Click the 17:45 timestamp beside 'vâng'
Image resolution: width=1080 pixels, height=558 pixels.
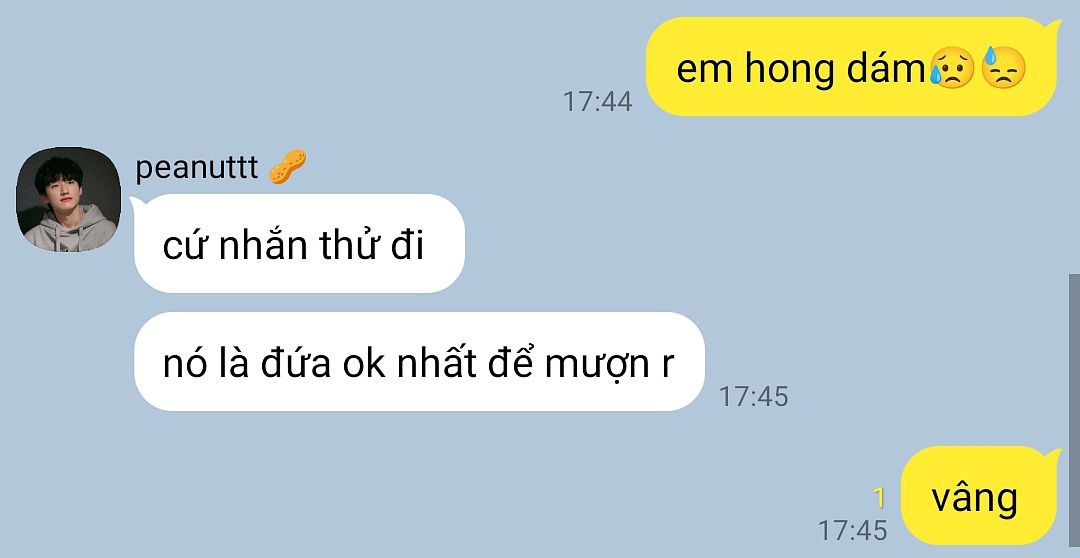(852, 530)
